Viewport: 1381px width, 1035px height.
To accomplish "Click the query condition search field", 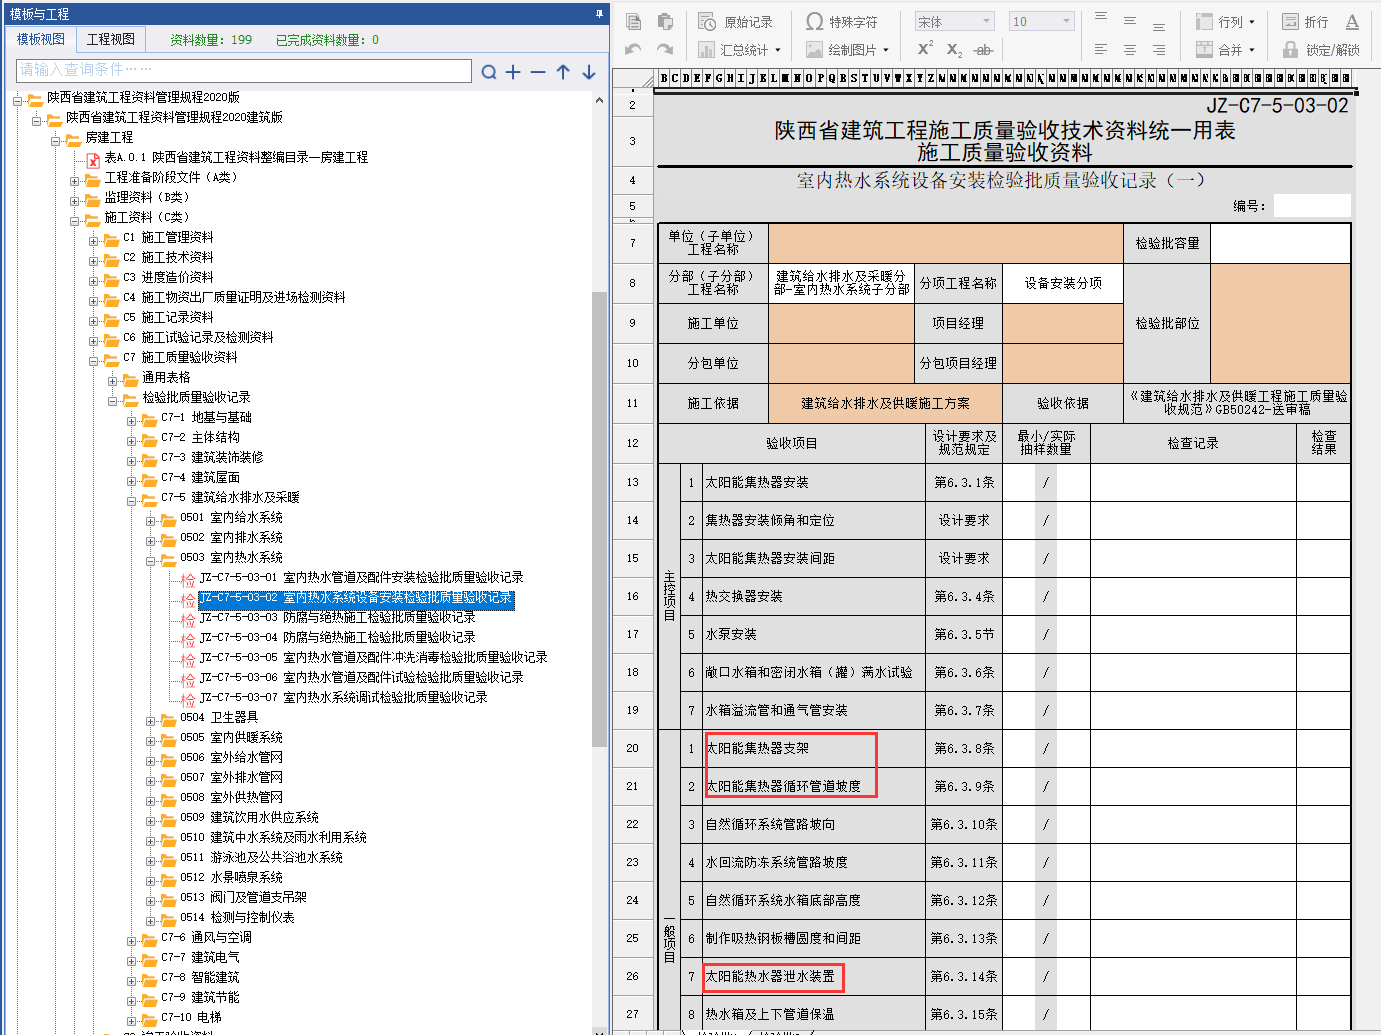I will (x=244, y=70).
